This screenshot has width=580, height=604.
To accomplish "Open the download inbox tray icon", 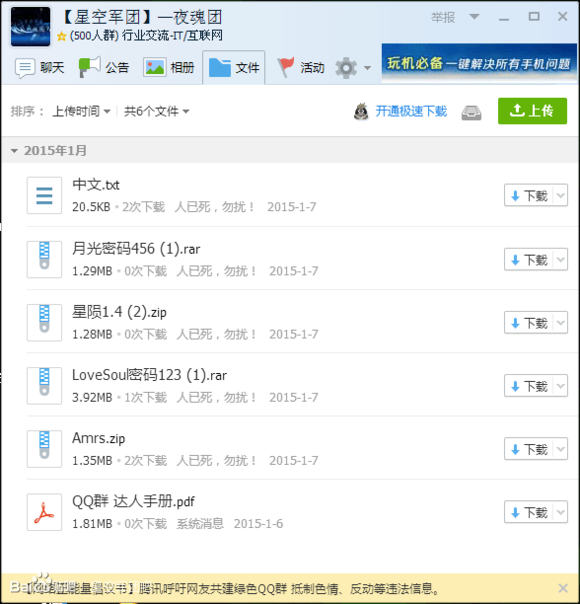I will pyautogui.click(x=471, y=113).
